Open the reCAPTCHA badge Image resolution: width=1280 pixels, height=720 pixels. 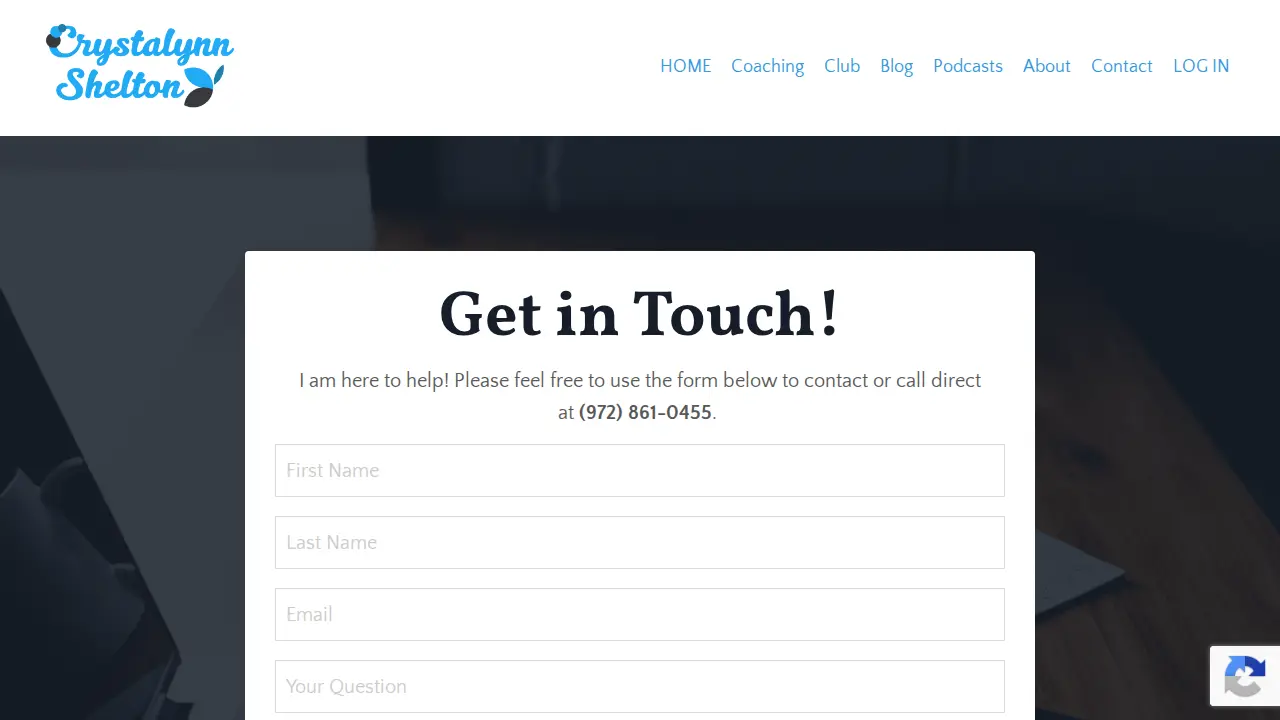coord(1245,676)
